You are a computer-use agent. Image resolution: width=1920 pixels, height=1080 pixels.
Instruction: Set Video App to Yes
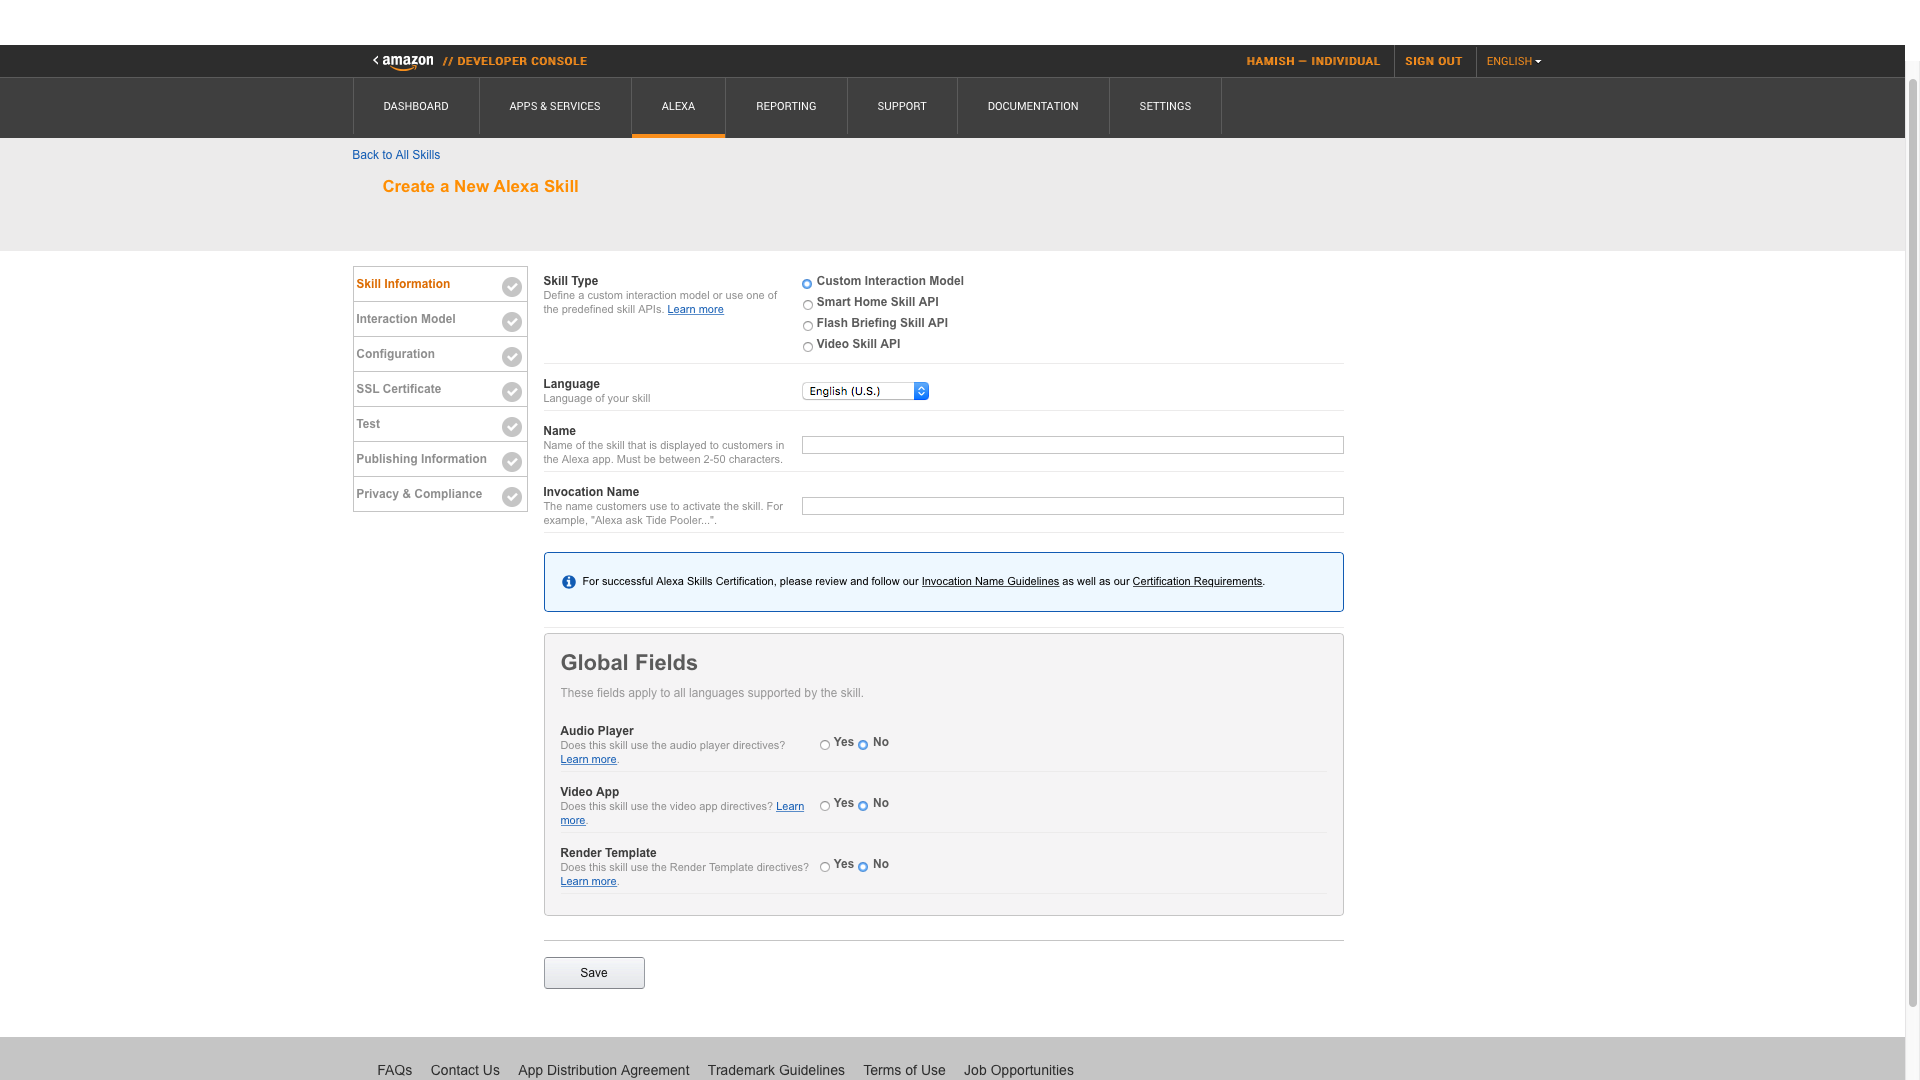click(x=825, y=806)
